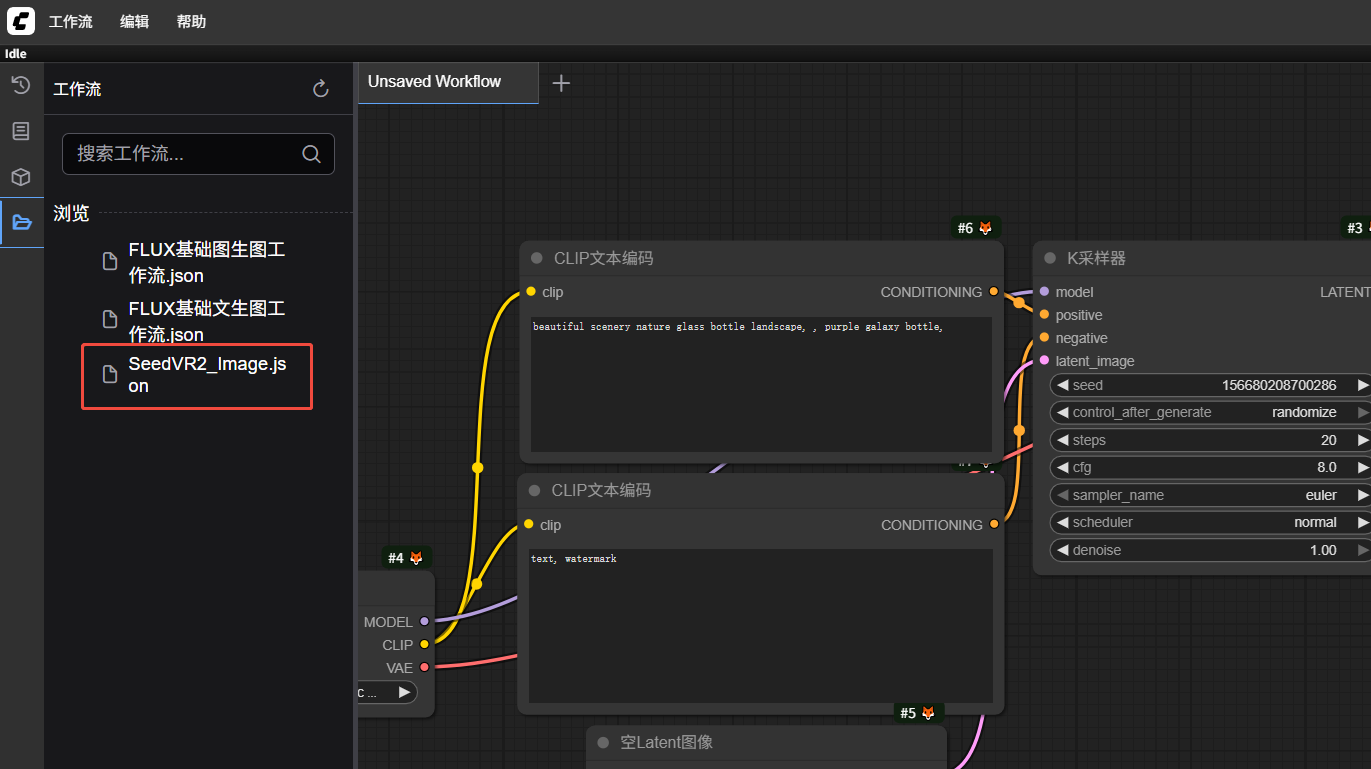Open the 工作流 menu
1371x769 pixels.
tap(71, 21)
